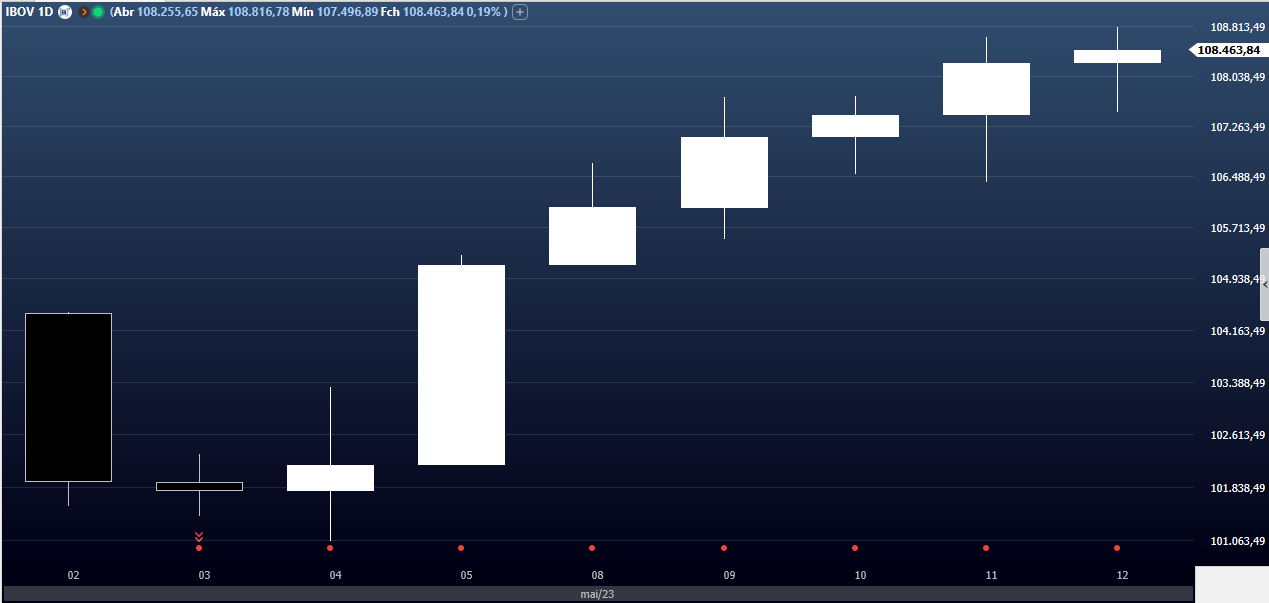
Task: Expand the red double chevron above day 03
Action: coord(199,536)
